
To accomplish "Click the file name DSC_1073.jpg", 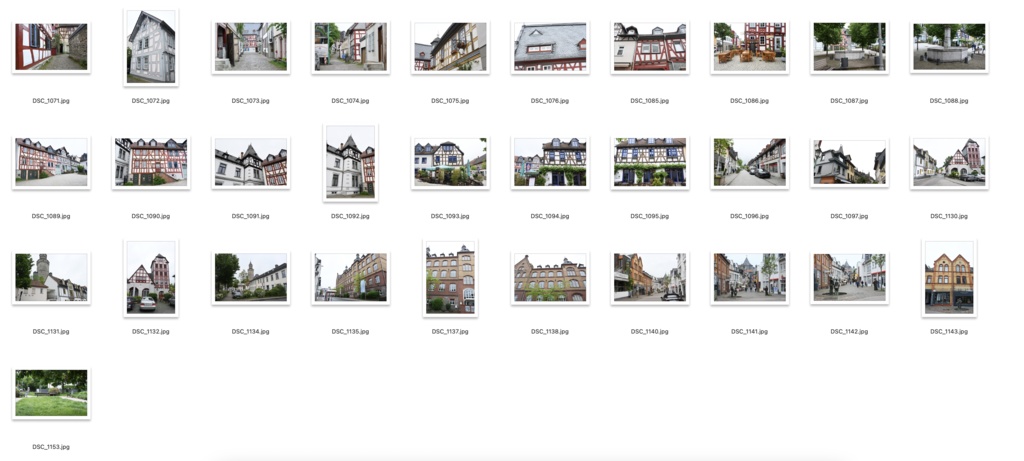I will (251, 101).
